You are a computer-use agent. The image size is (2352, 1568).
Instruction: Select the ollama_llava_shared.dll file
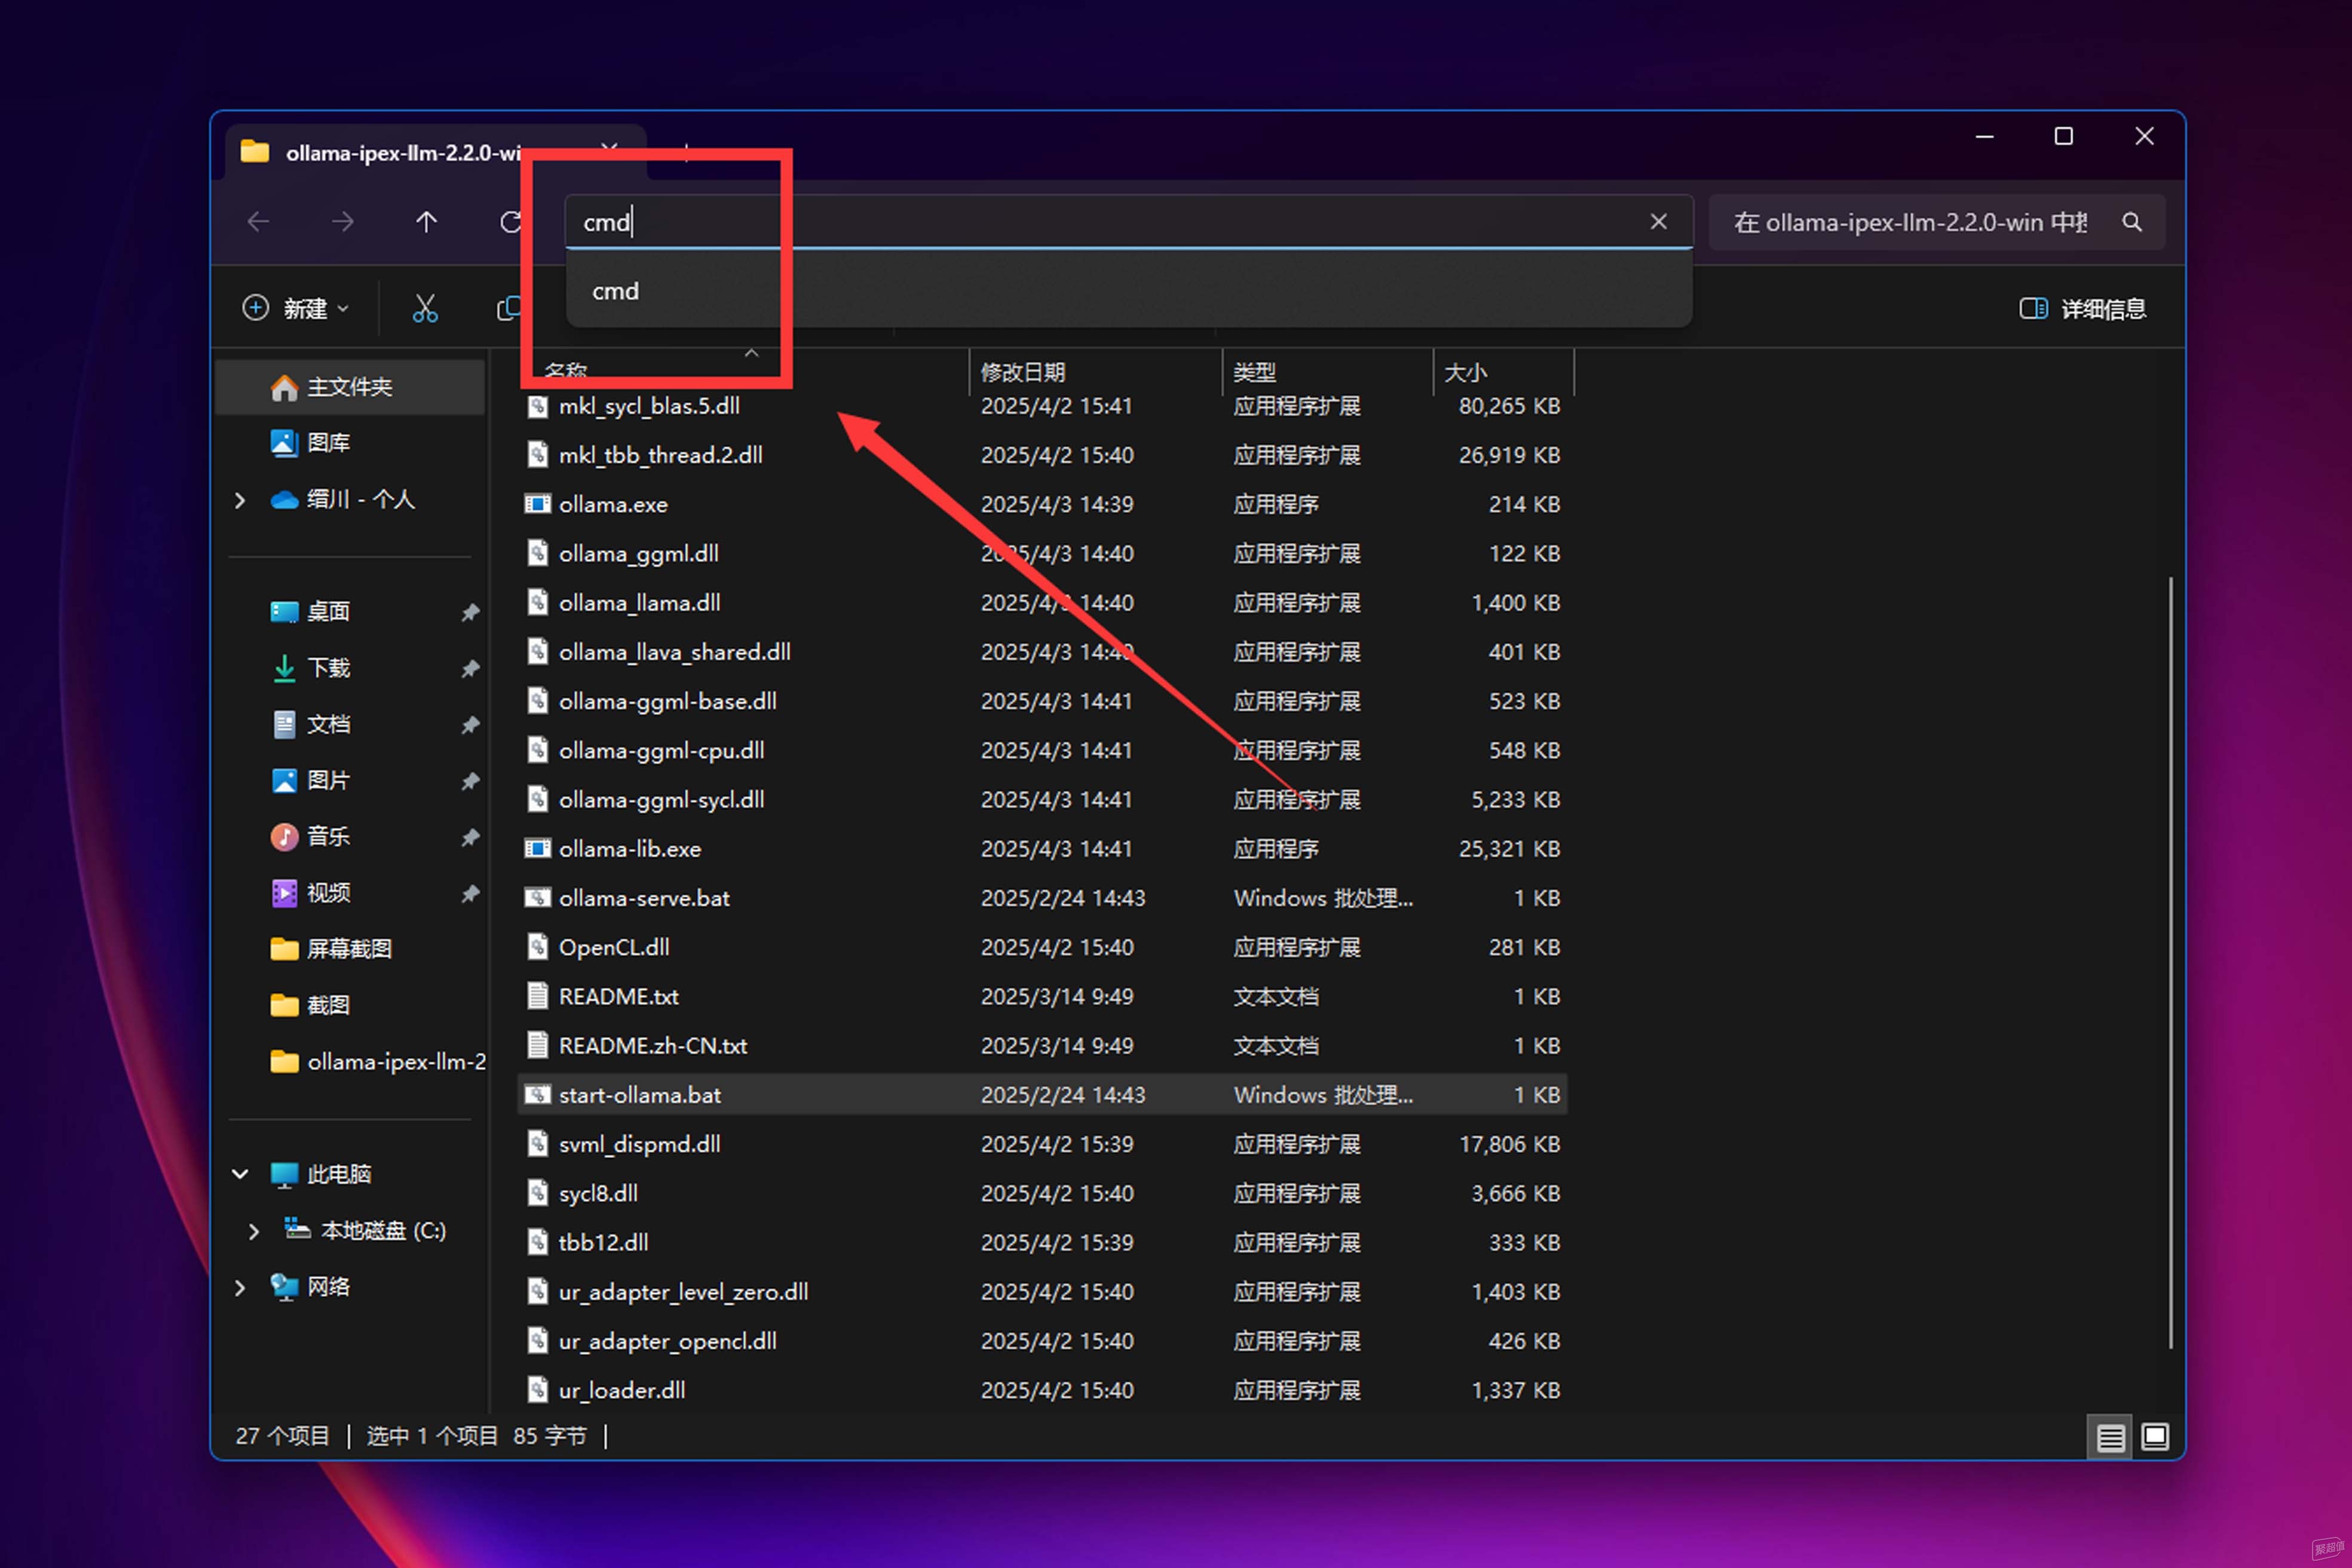coord(1042,651)
